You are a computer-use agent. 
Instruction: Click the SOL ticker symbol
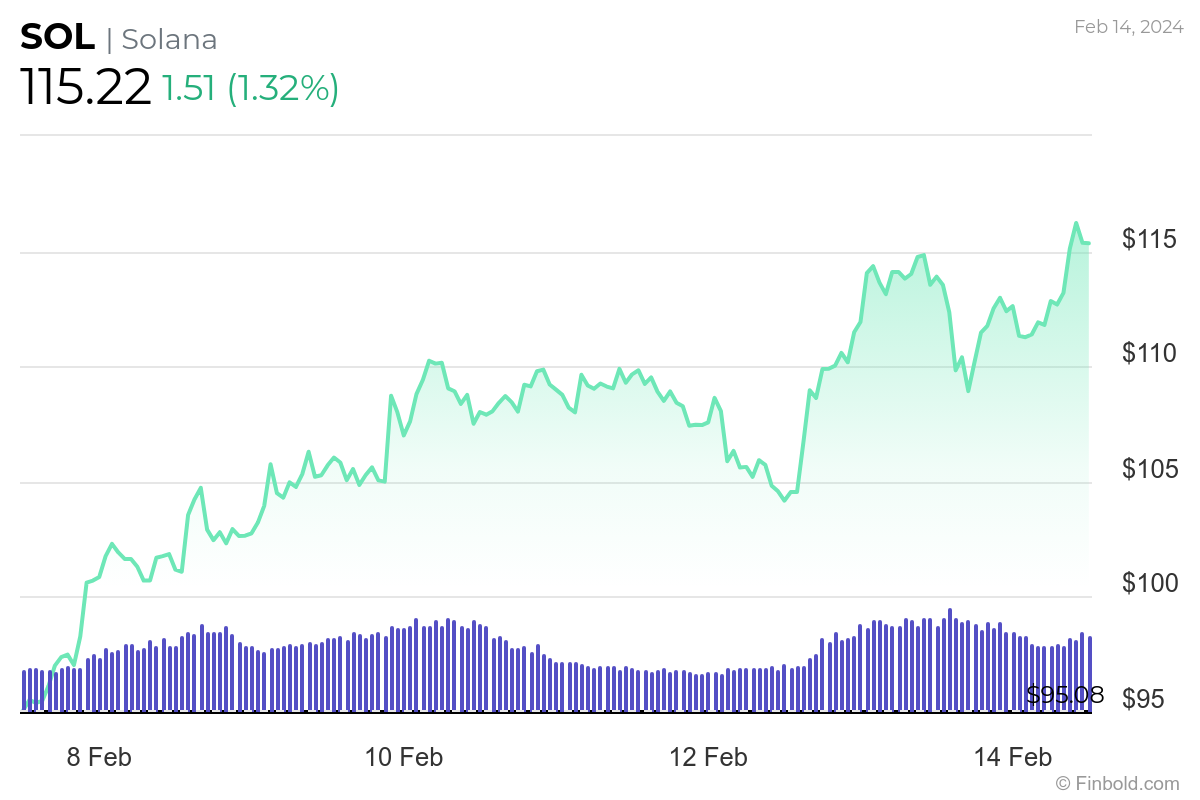point(58,38)
